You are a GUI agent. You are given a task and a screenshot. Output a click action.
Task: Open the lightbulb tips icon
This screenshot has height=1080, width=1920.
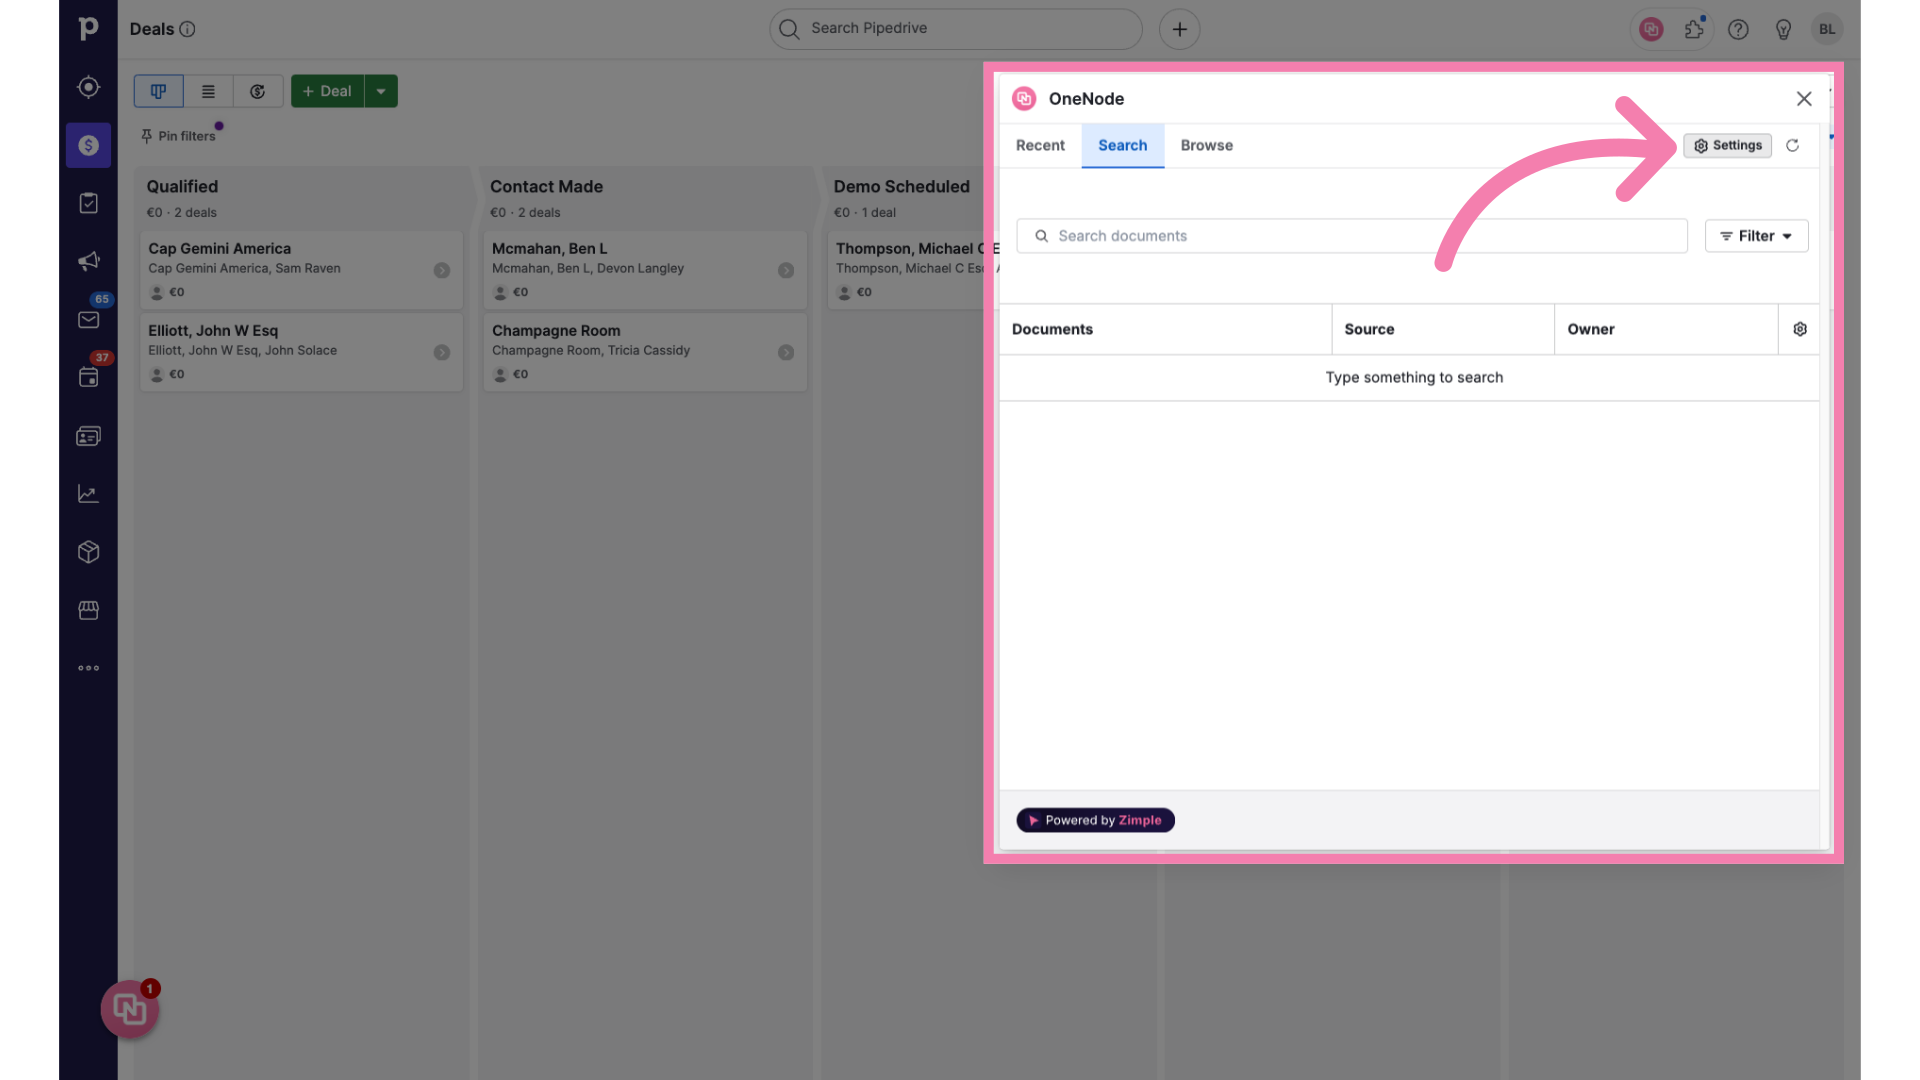[1783, 29]
